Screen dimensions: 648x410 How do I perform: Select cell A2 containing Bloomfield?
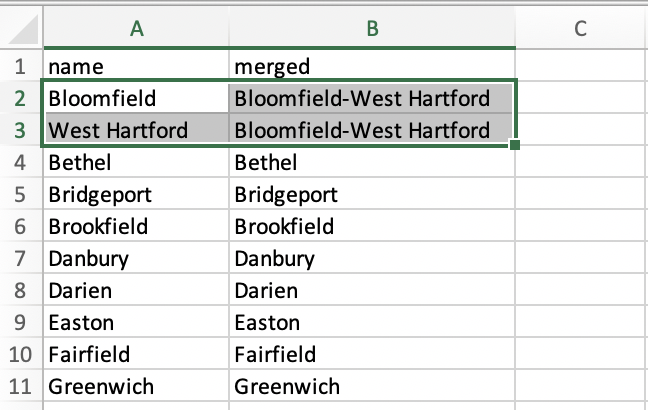[136, 98]
